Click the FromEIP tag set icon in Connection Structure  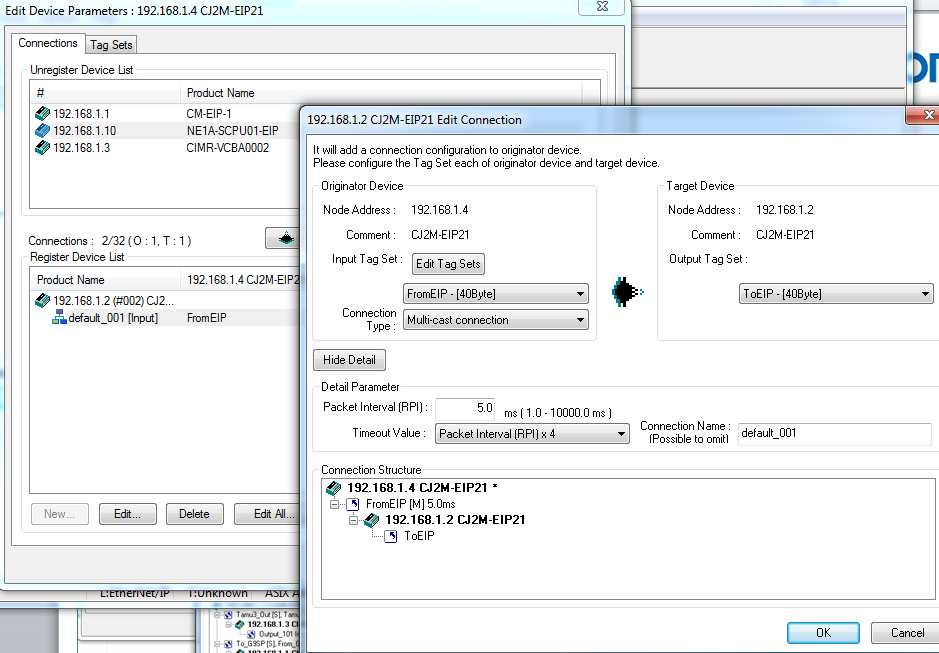tap(353, 504)
